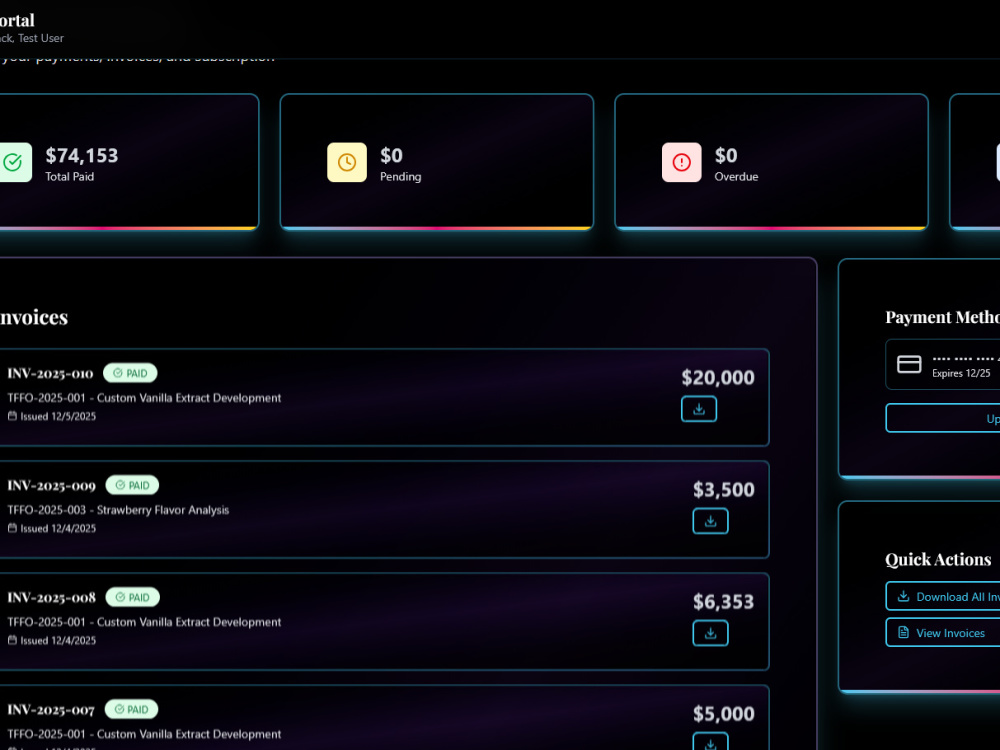1000x750 pixels.
Task: Click Strawberry Flavor Analysis description
Action: tap(163, 510)
